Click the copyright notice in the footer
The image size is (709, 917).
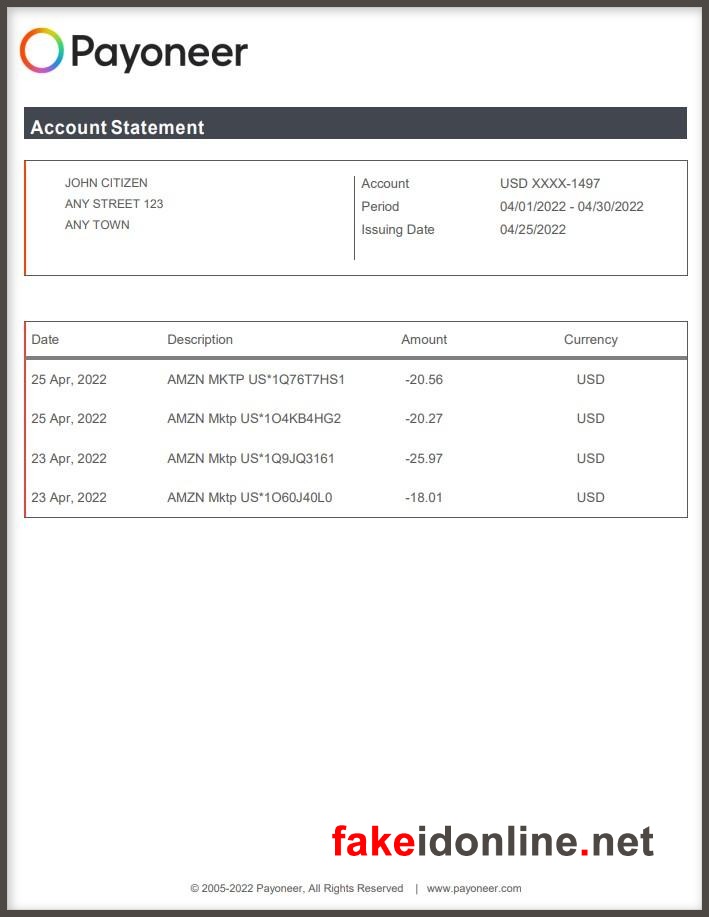(297, 888)
